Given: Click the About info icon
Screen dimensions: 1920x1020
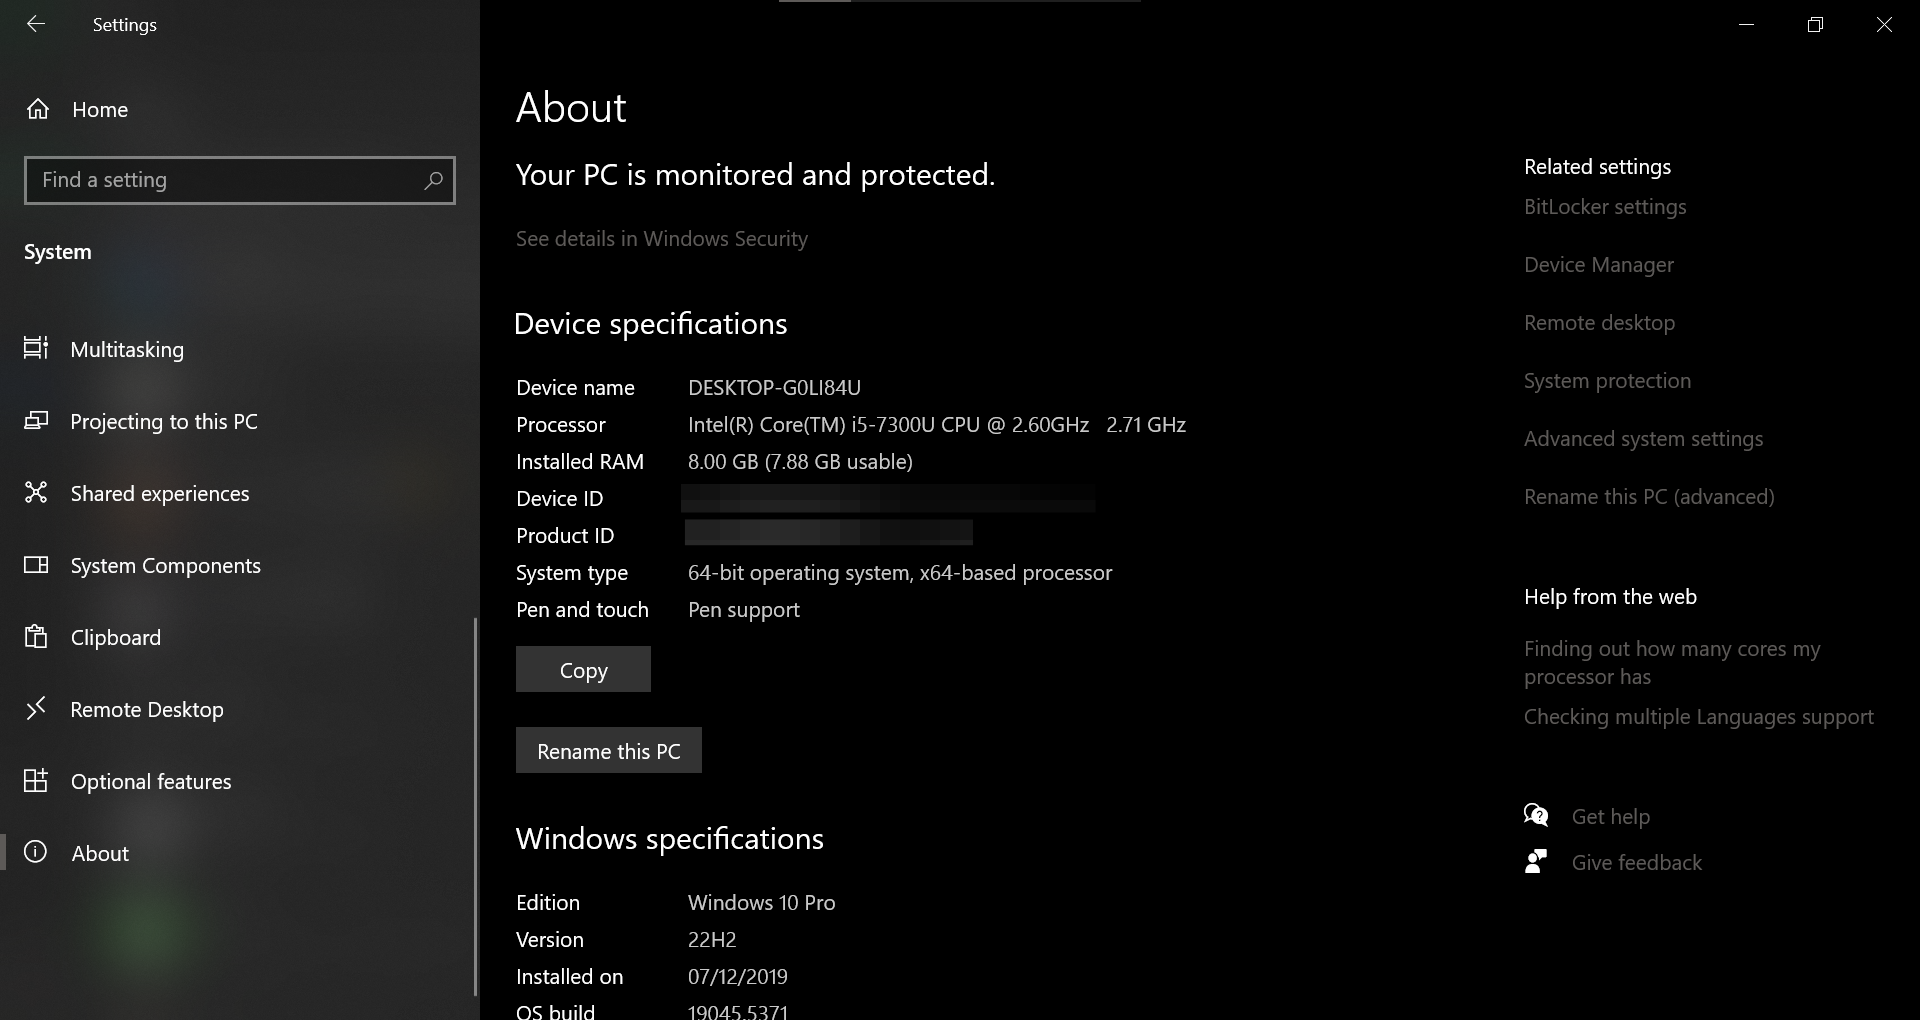Looking at the screenshot, I should 36,852.
